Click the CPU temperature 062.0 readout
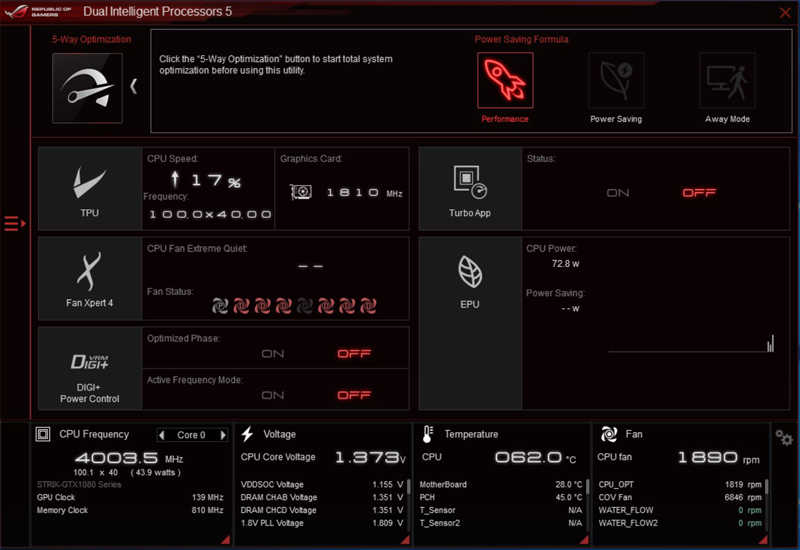Screen dimensions: 800x550 pyautogui.click(x=535, y=457)
